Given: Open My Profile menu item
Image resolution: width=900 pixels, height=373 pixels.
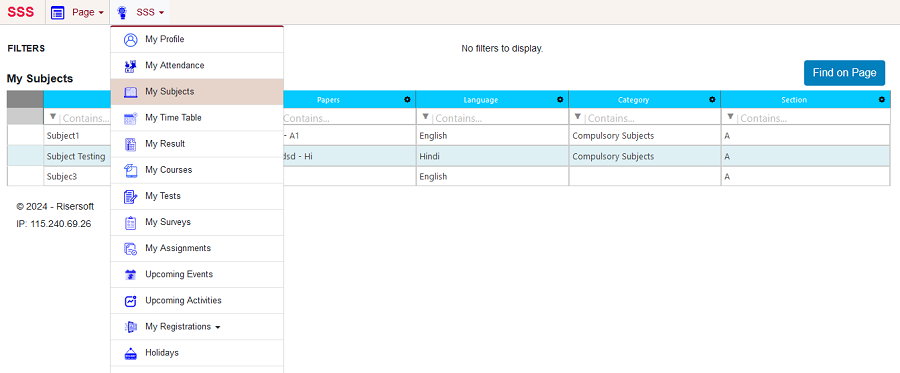Looking at the screenshot, I should click(x=197, y=40).
